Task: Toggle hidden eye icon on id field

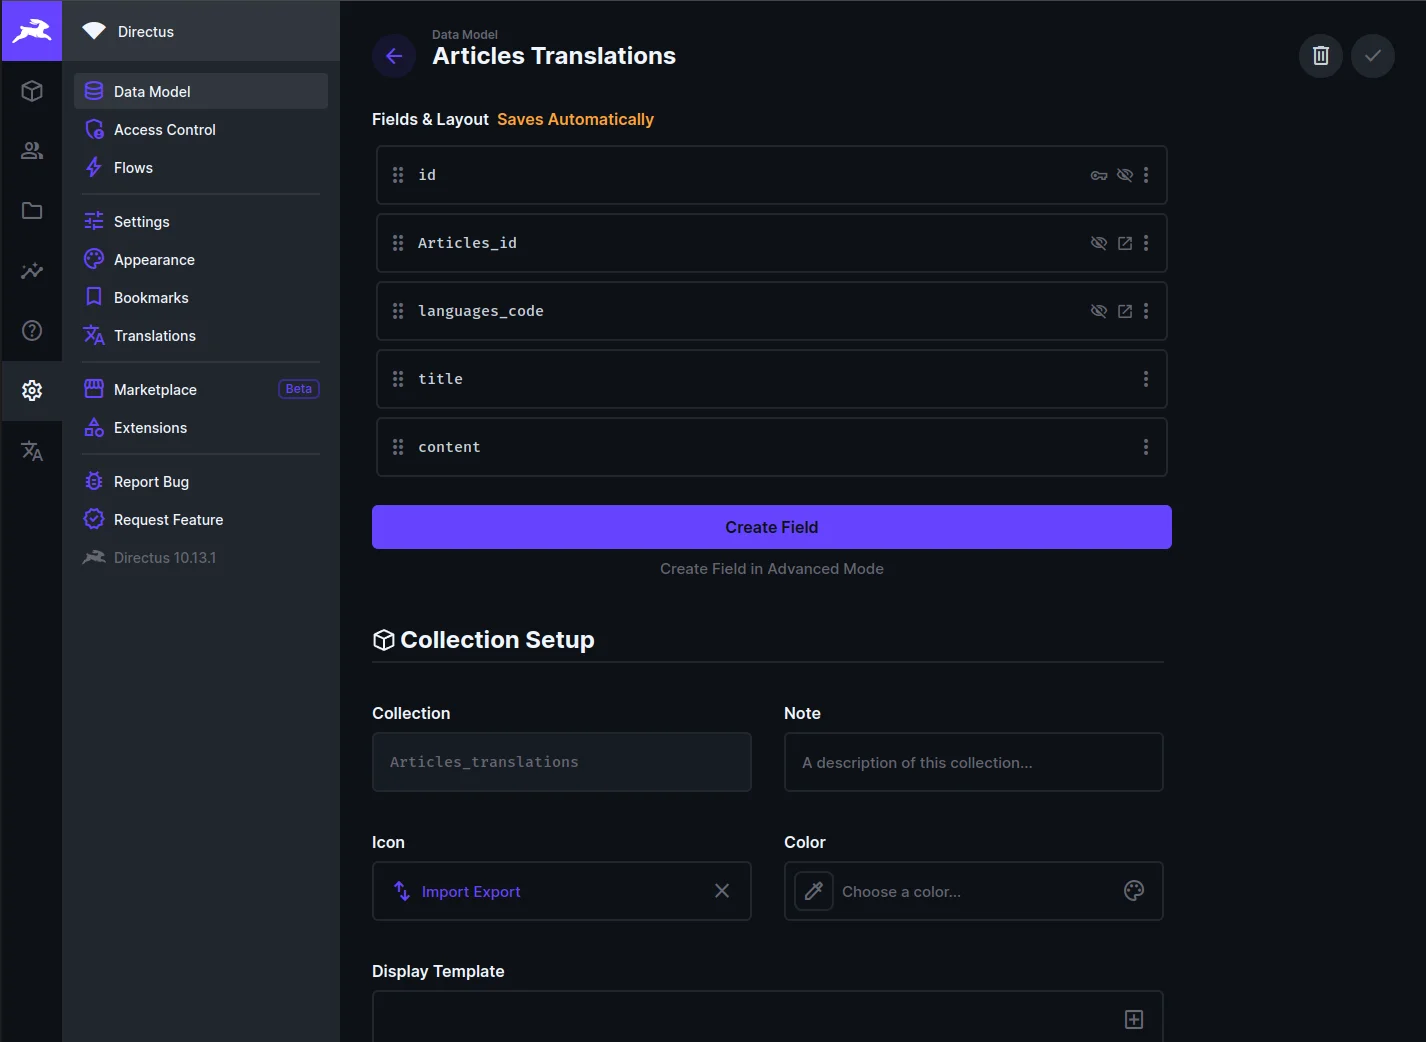Action: click(1125, 175)
